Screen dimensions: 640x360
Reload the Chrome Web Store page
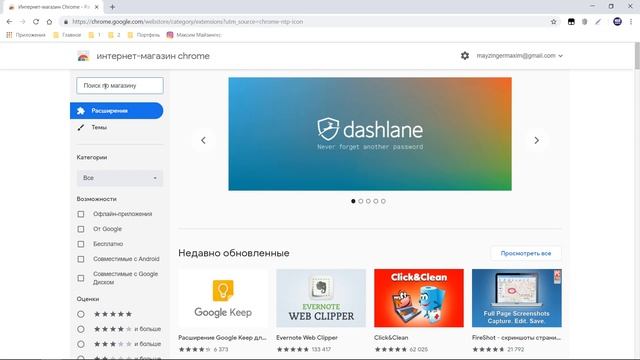[36, 22]
